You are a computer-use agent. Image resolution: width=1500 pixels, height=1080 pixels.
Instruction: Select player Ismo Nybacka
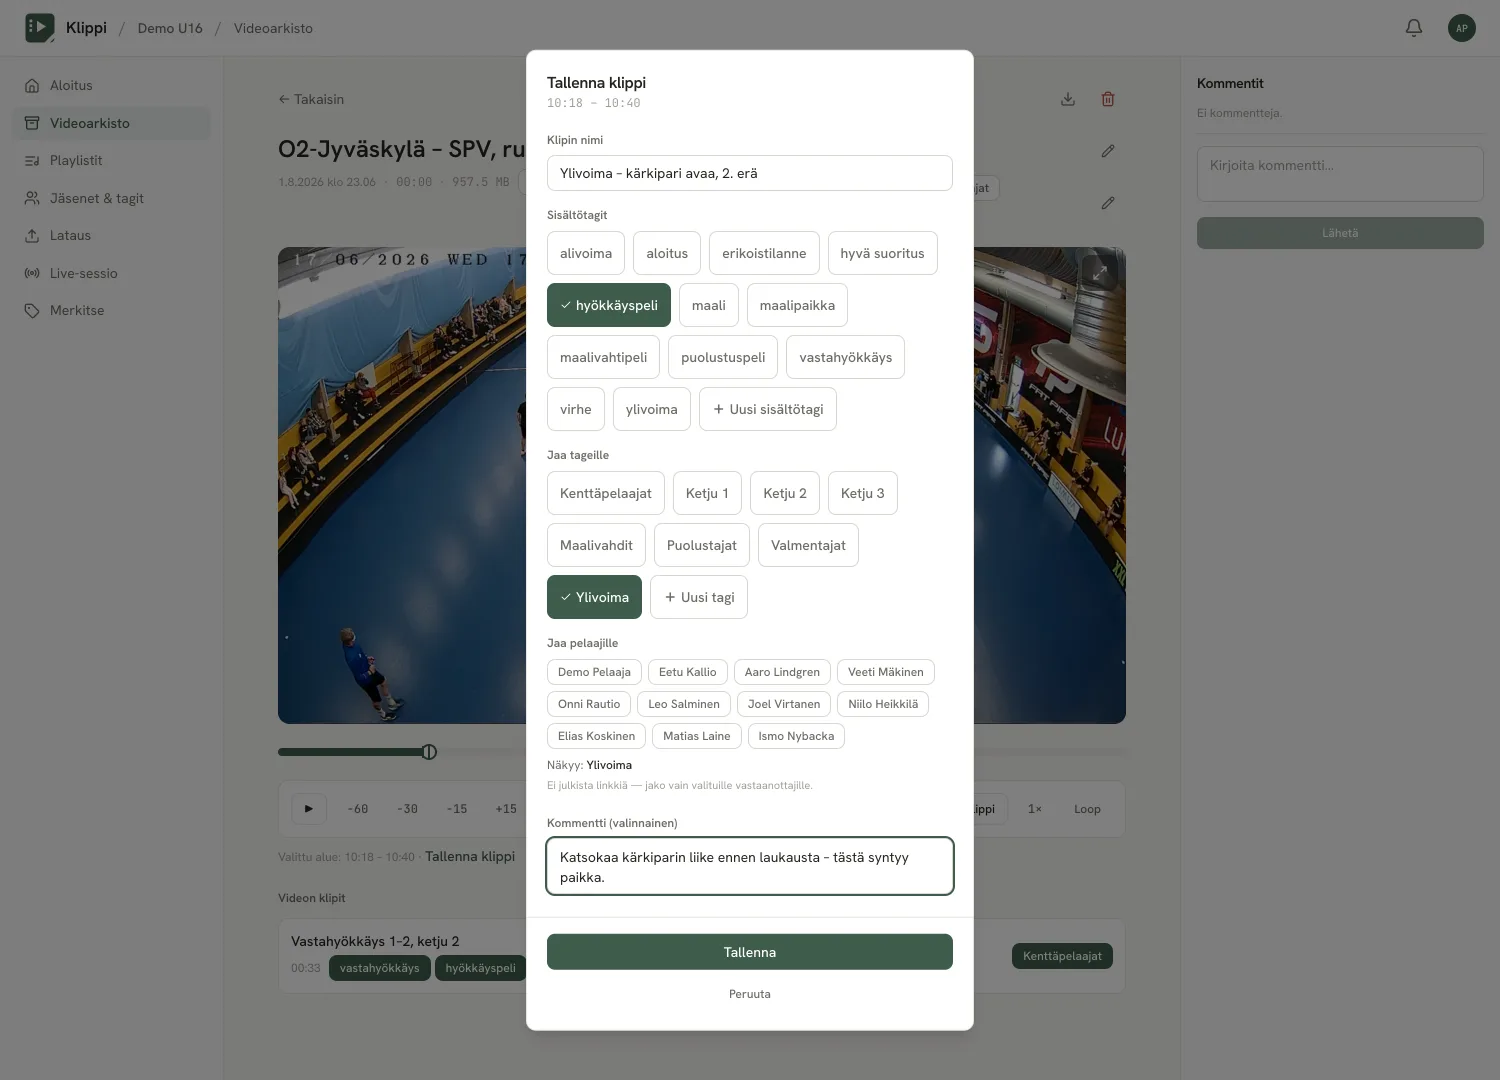point(796,736)
